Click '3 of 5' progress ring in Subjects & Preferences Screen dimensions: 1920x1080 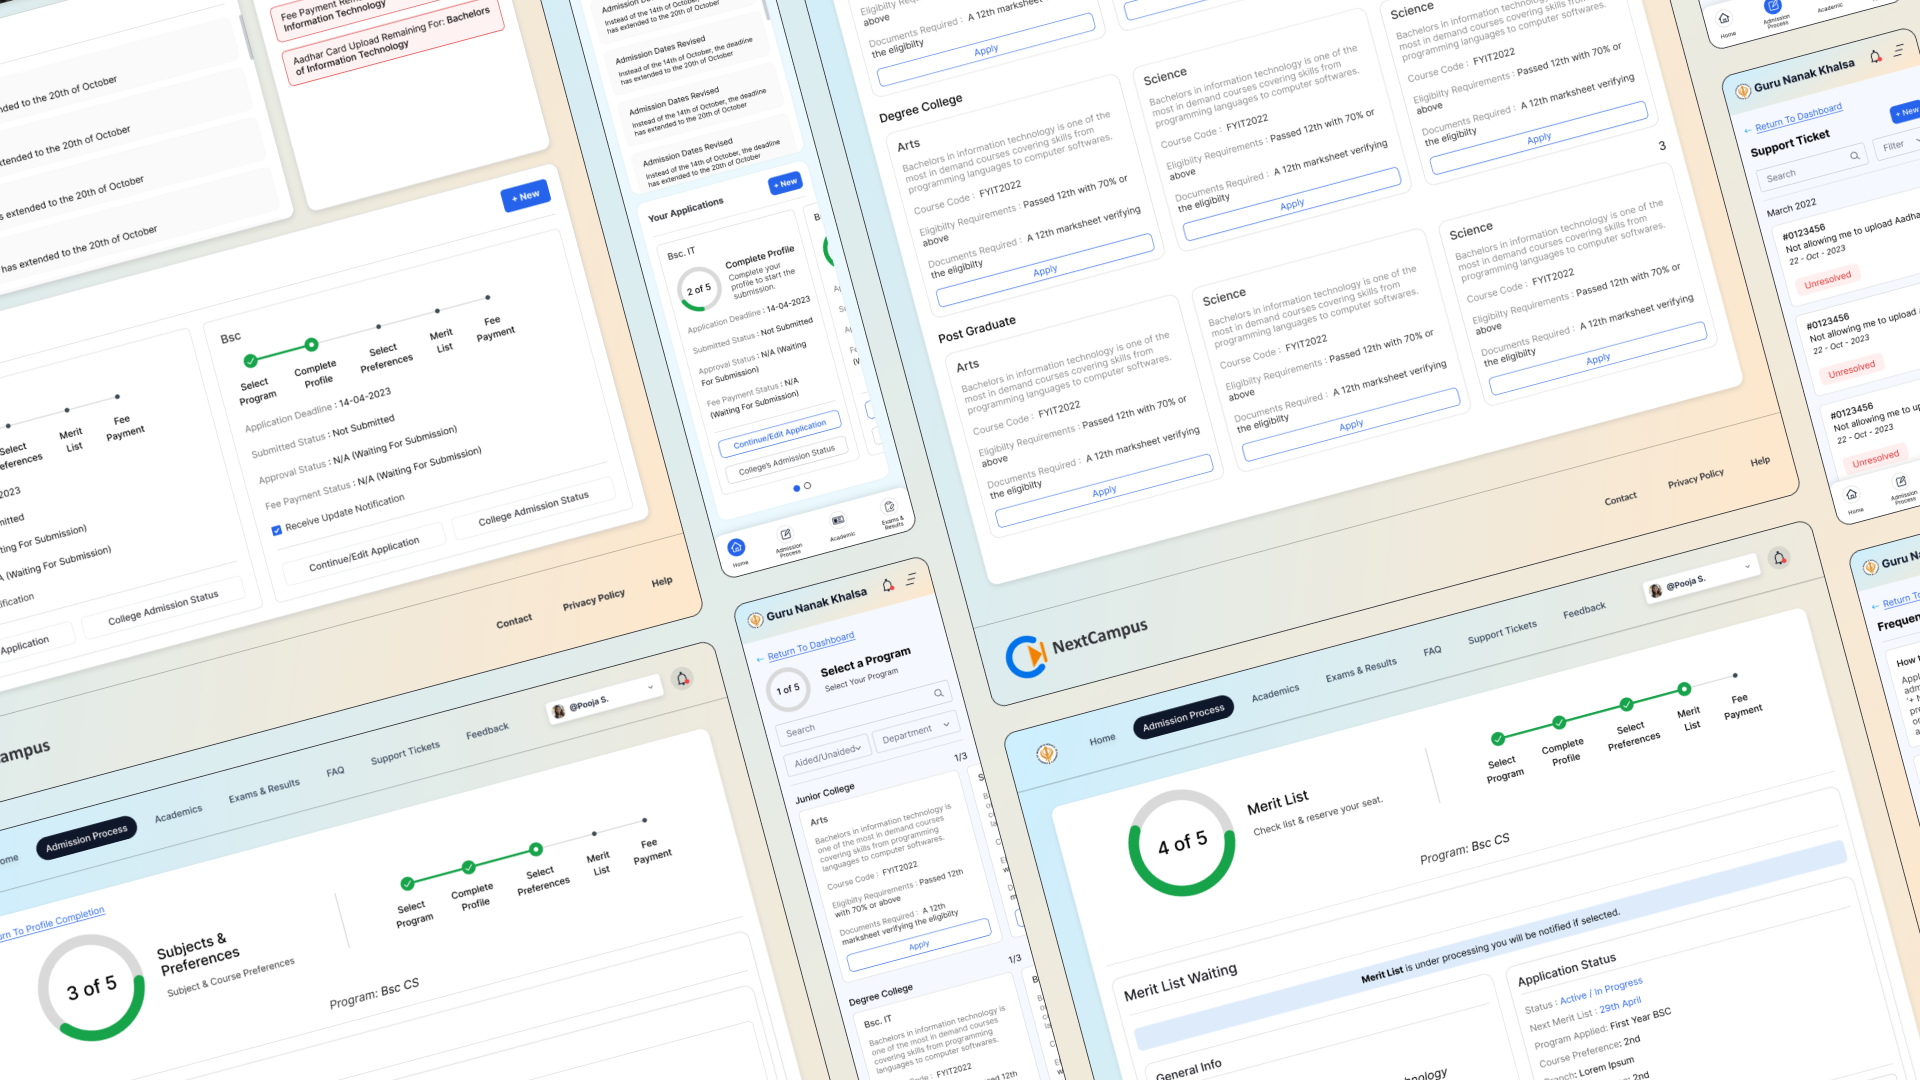(x=91, y=988)
